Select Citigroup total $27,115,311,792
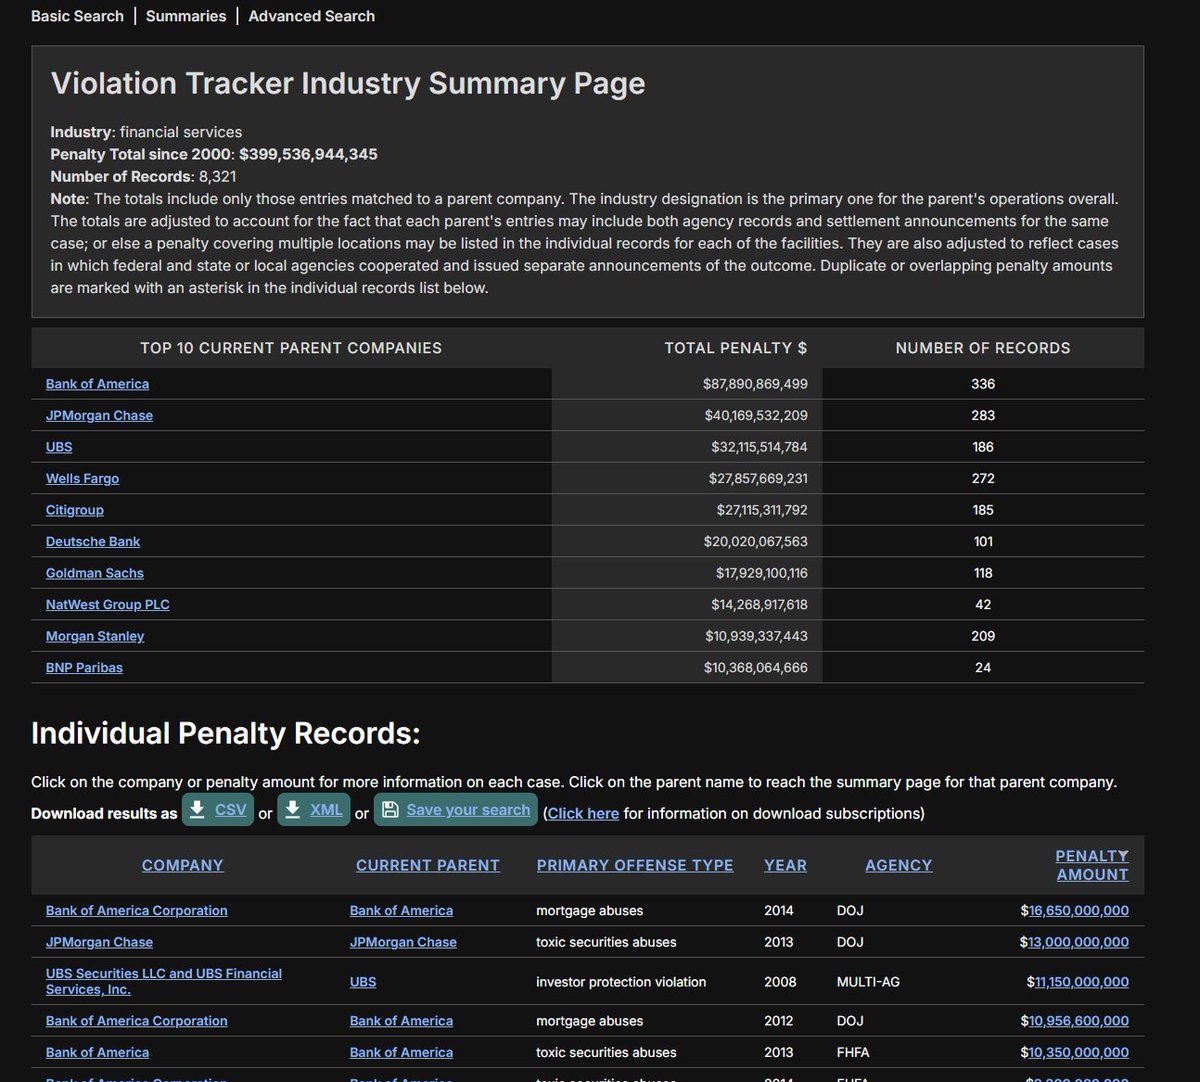This screenshot has height=1082, width=1200. point(762,510)
